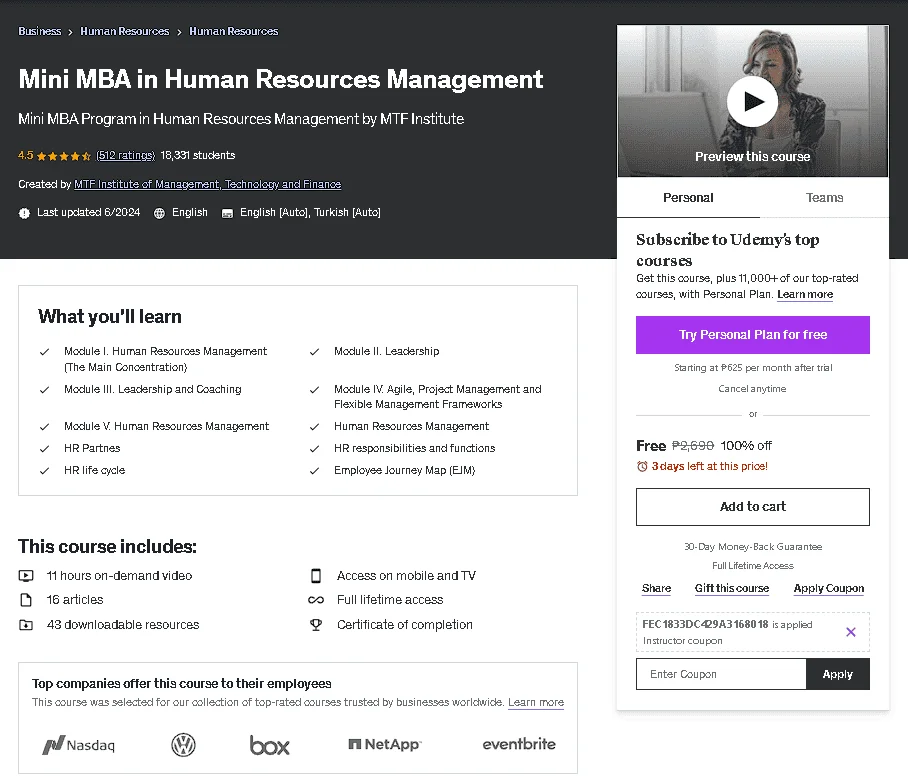The width and height of the screenshot is (908, 784).
Task: Open the Business breadcrumb link
Action: pos(39,31)
